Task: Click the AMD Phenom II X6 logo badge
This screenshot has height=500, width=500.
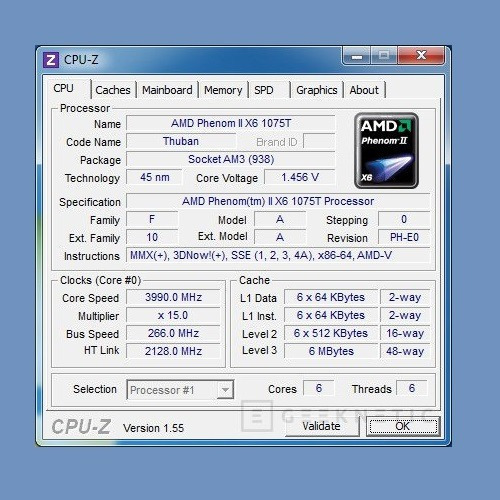Action: (x=386, y=151)
